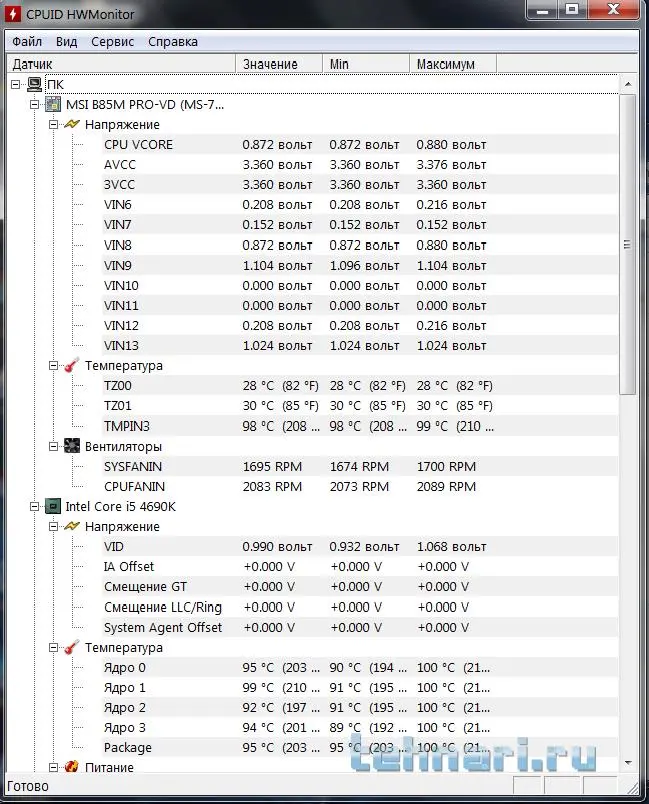Select the VIN10 row
Image resolution: width=649 pixels, height=804 pixels.
(x=359, y=285)
